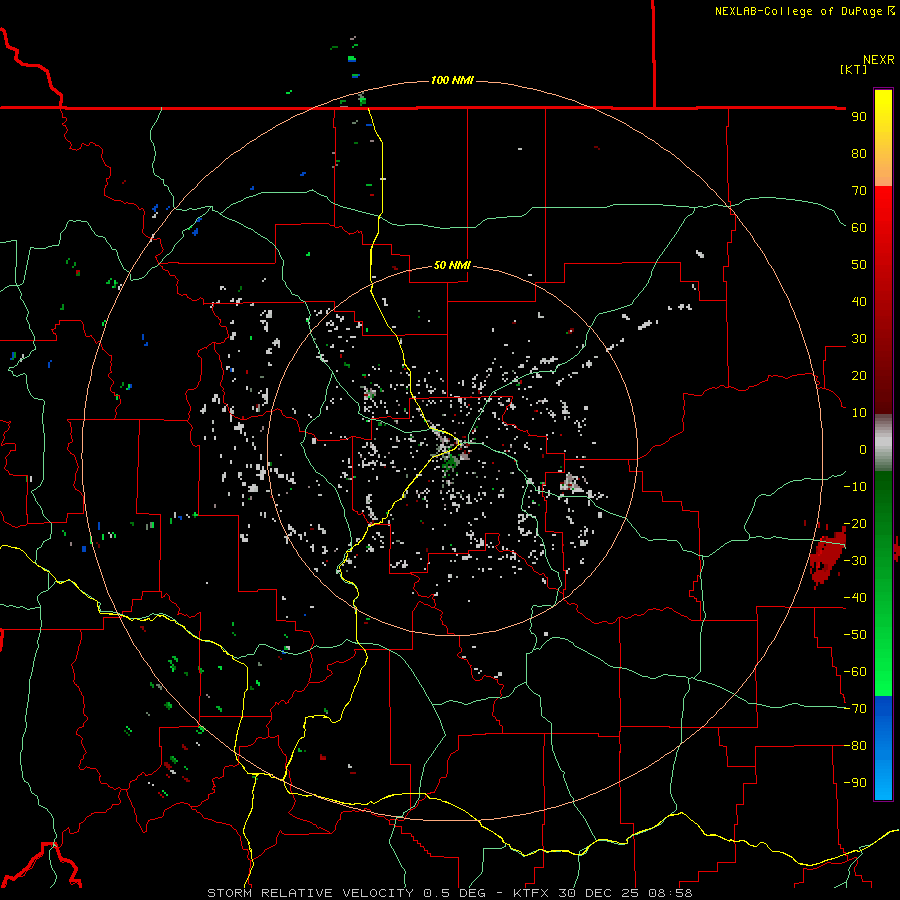The height and width of the screenshot is (900, 900).
Task: Select the 100 NMI range ring label
Action: (x=452, y=80)
